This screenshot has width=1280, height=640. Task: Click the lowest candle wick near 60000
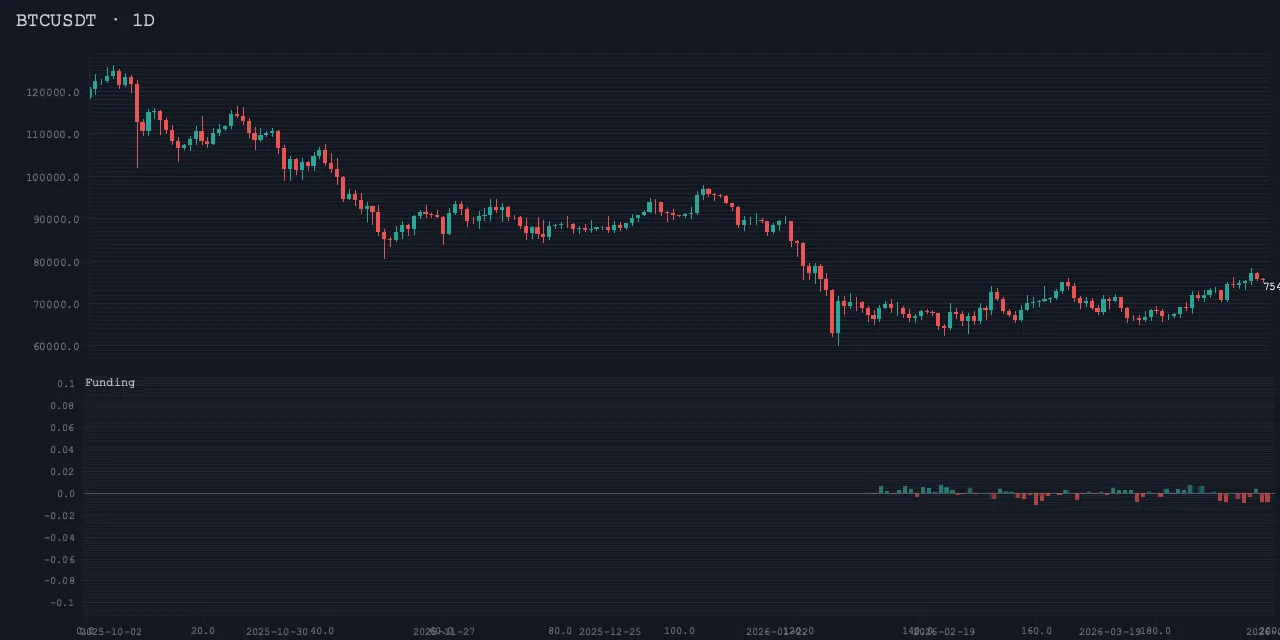click(838, 340)
